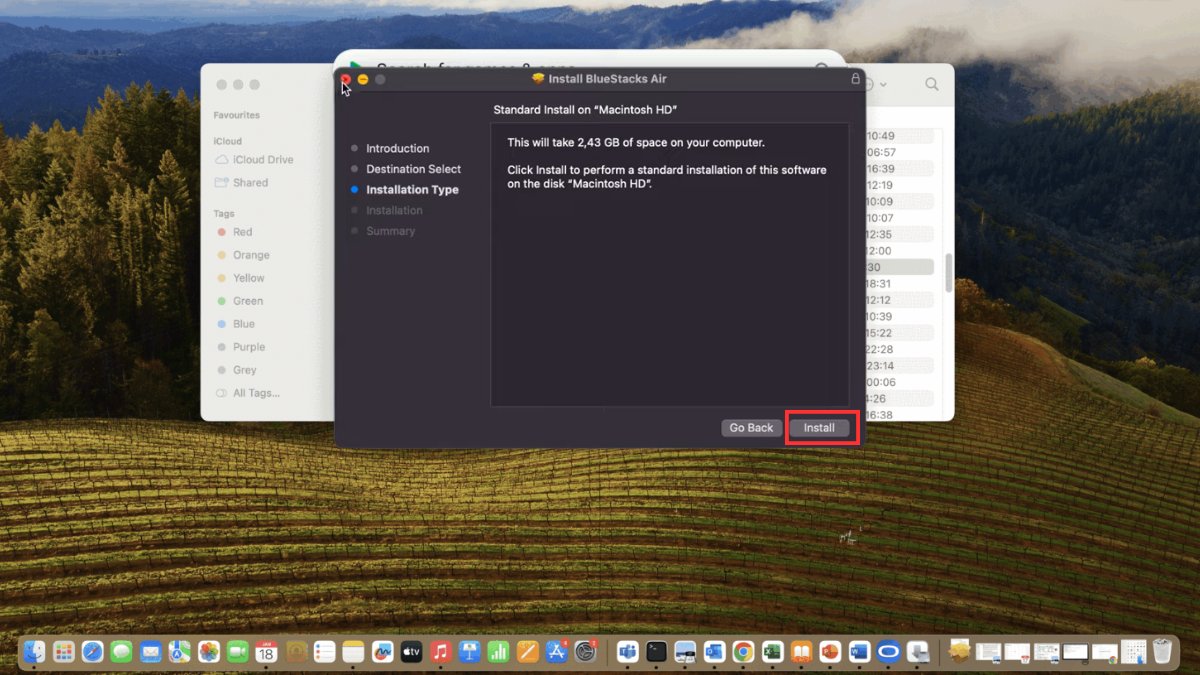Screen dimensions: 1200x675
Task: Open the Trash in the Dock
Action: tap(1162, 652)
